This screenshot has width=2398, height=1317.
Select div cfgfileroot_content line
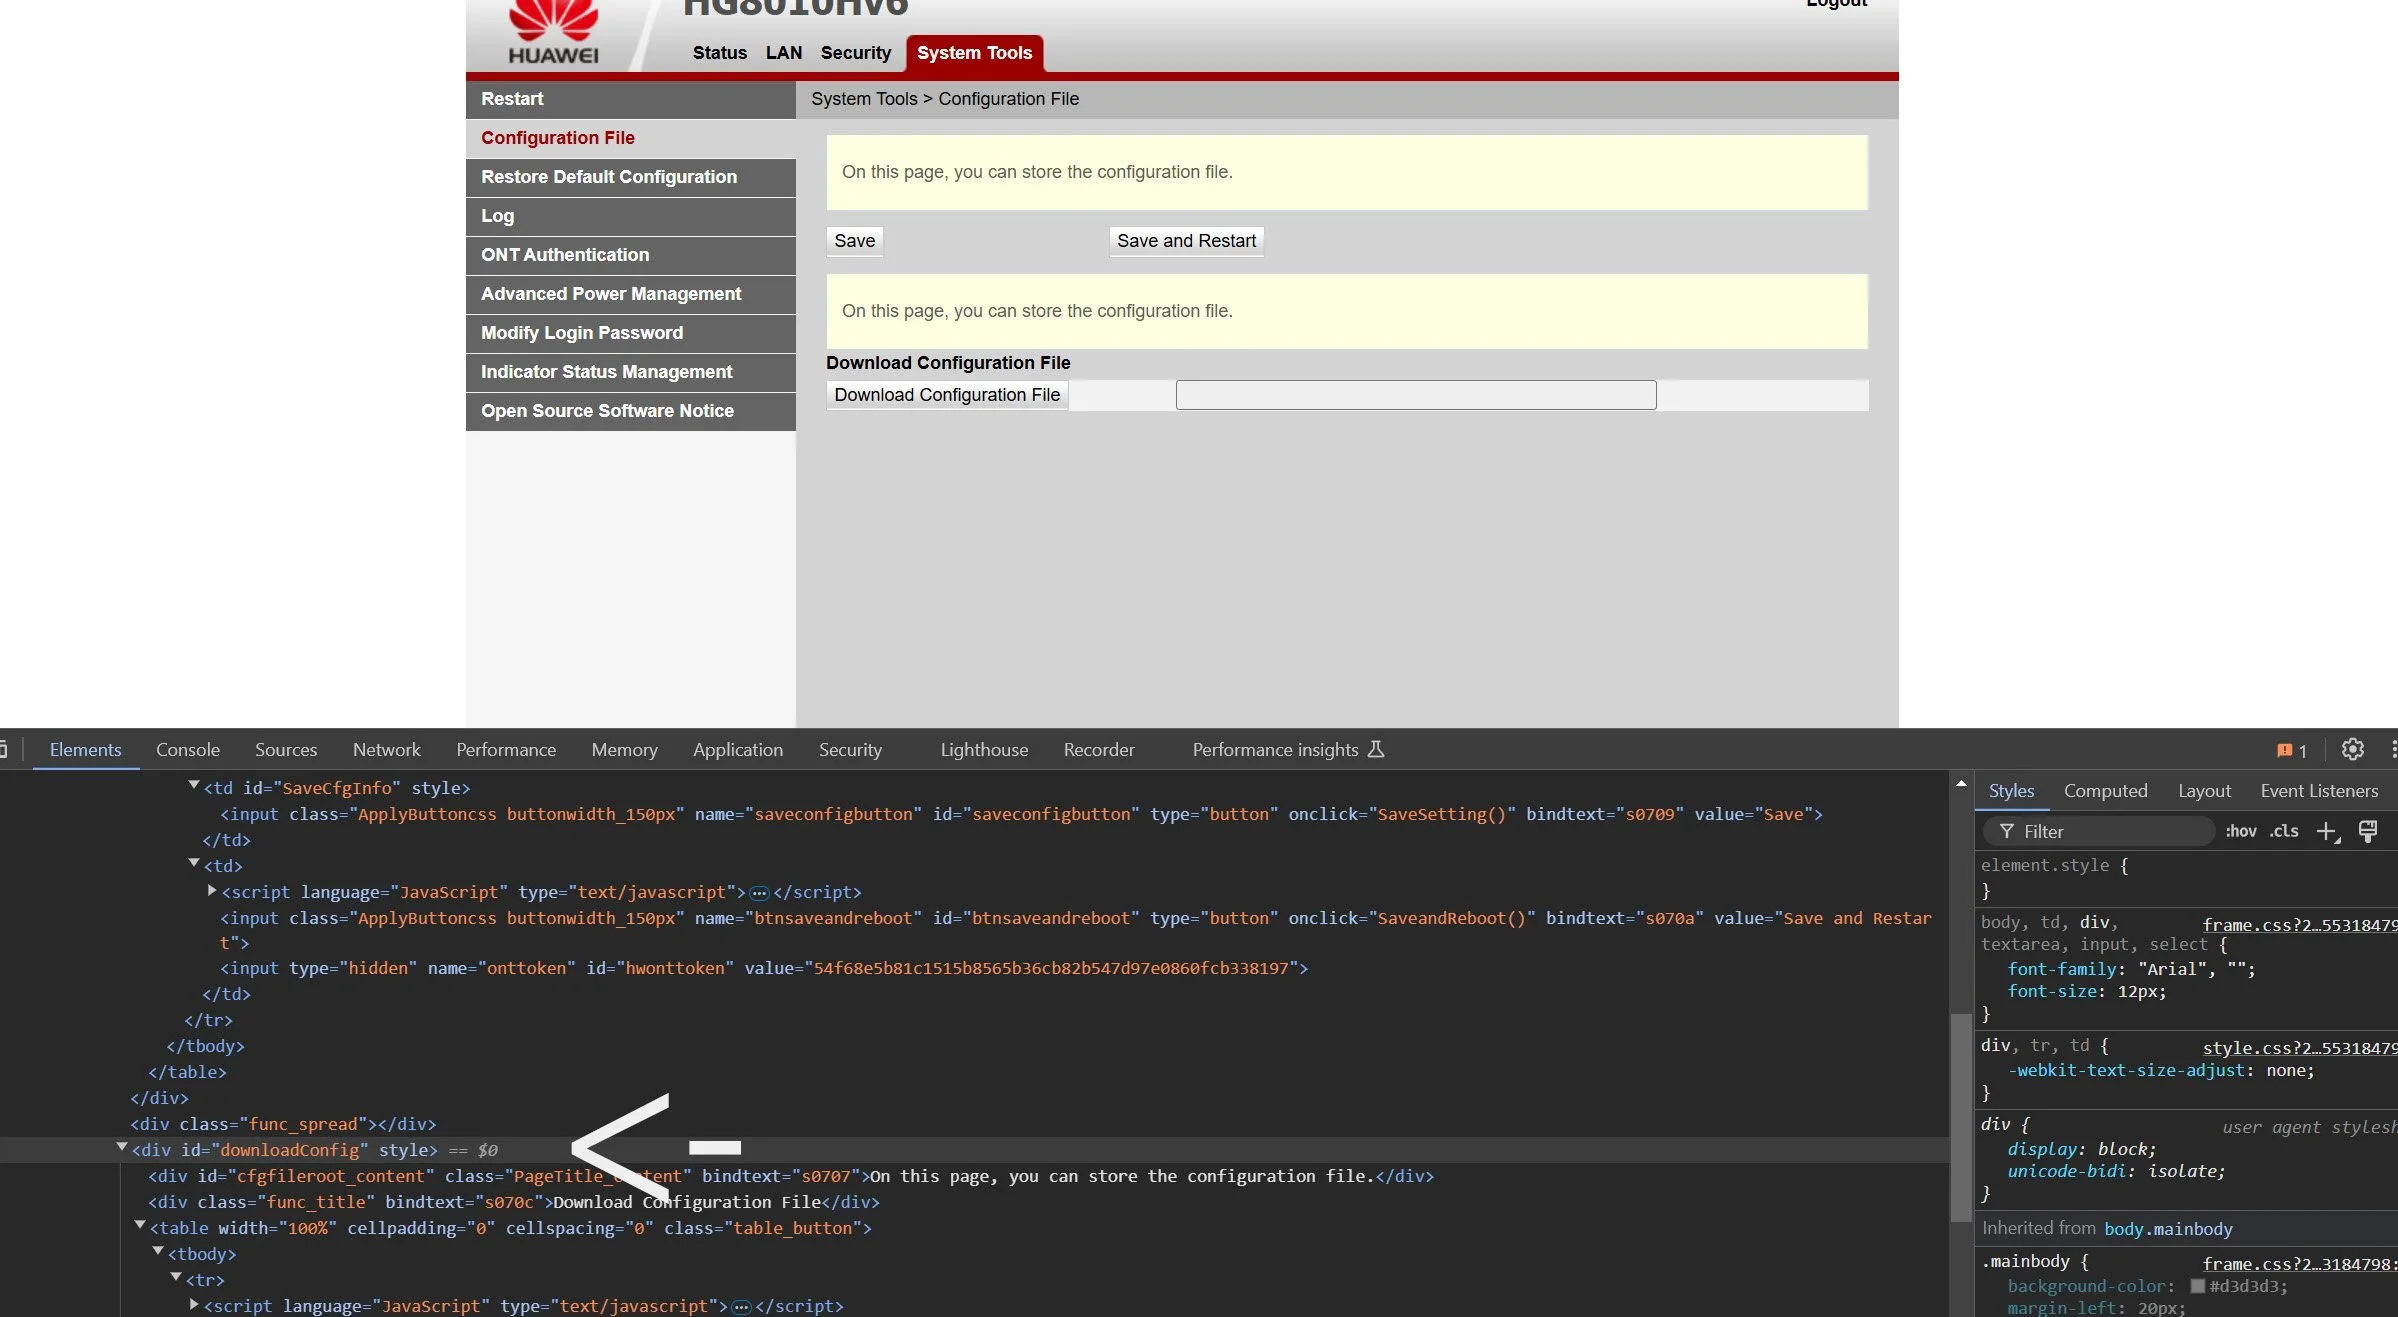[791, 1176]
